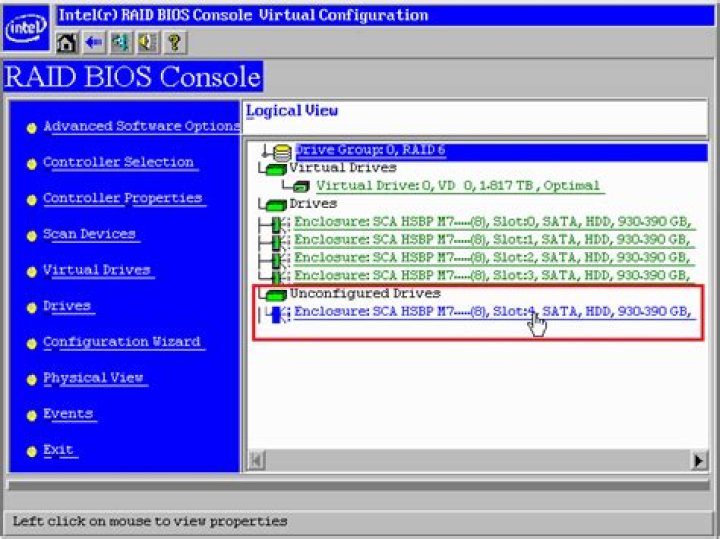This screenshot has width=720, height=539.
Task: Click the Drive Group 0 cylinder icon
Action: [x=282, y=152]
